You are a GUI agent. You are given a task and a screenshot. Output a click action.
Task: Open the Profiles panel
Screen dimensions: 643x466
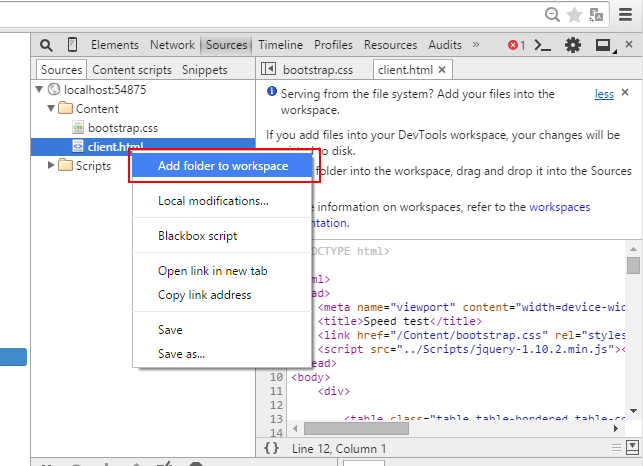pyautogui.click(x=333, y=45)
